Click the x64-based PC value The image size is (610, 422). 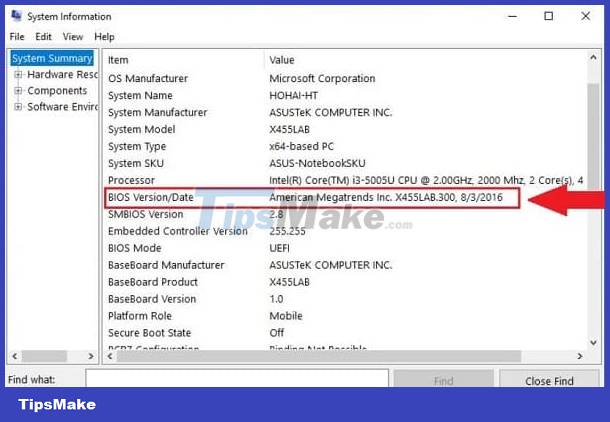click(x=301, y=147)
